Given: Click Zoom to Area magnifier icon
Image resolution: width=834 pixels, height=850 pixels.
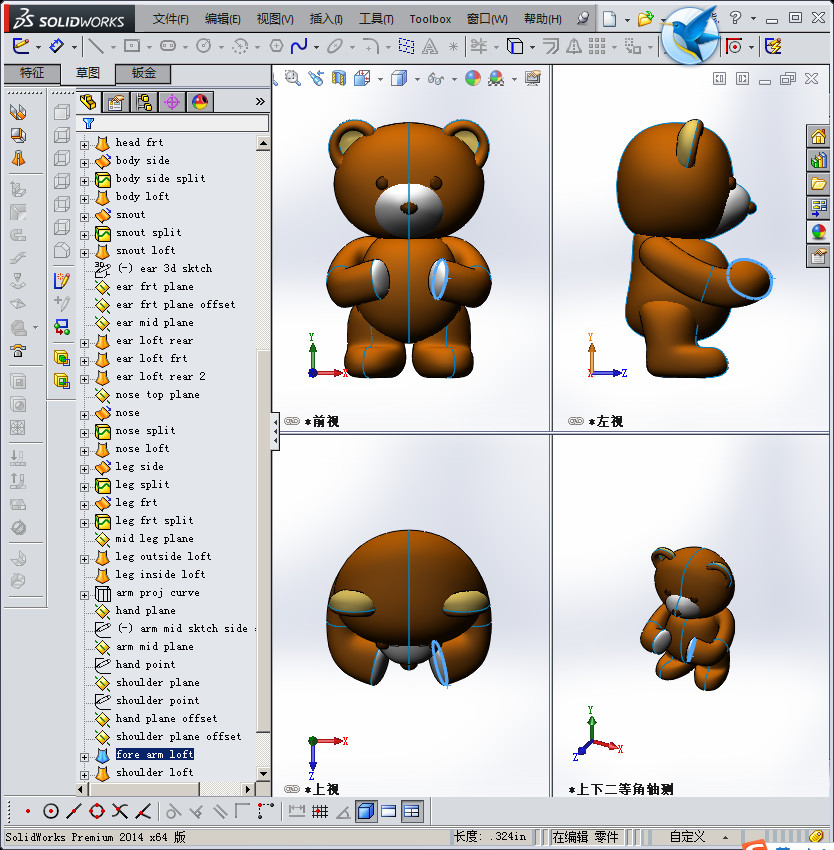Looking at the screenshot, I should pos(293,79).
